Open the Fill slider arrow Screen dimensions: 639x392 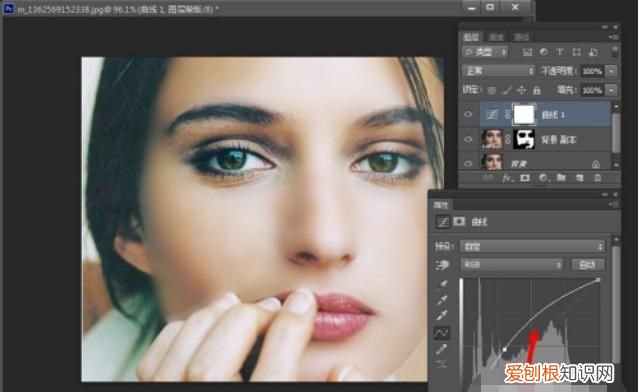[611, 90]
